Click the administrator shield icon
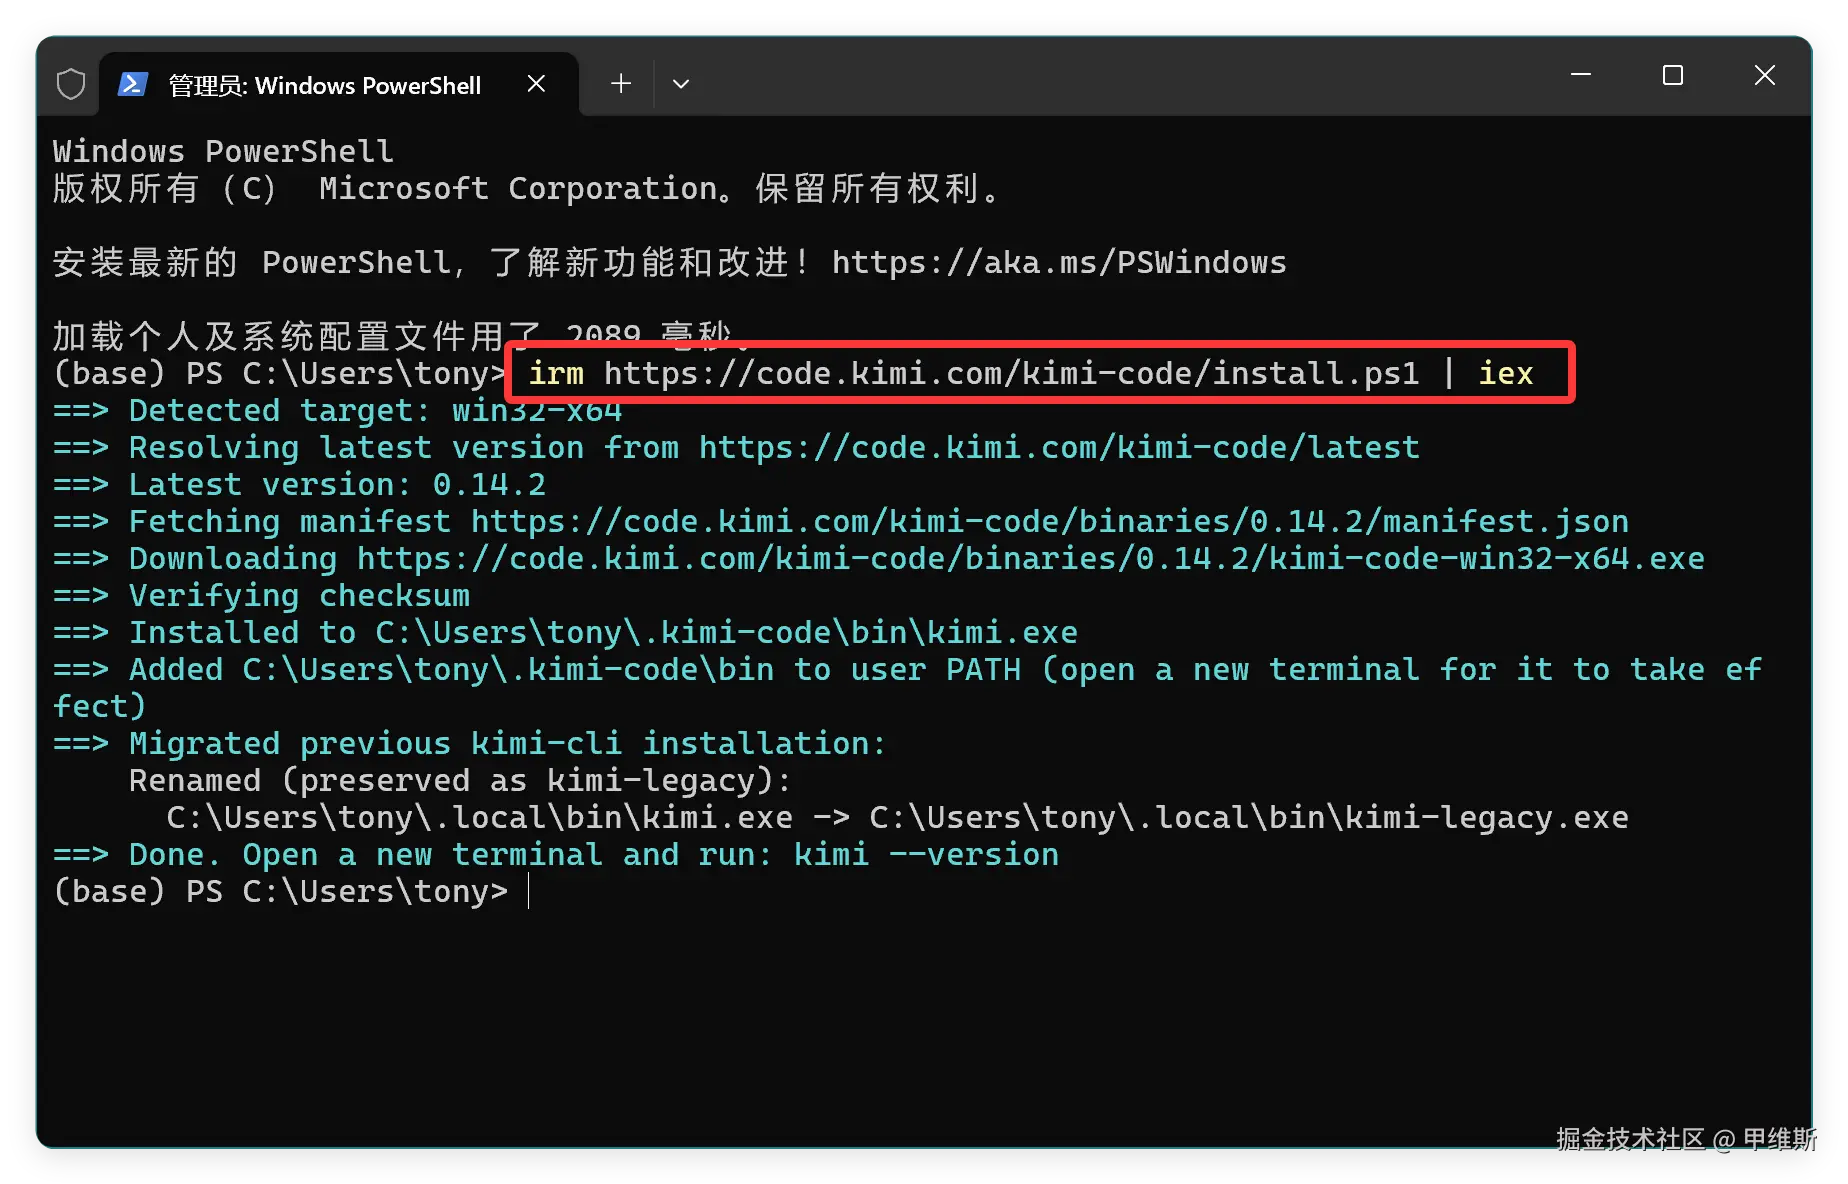Screen dimensions: 1848x1184 coord(71,84)
